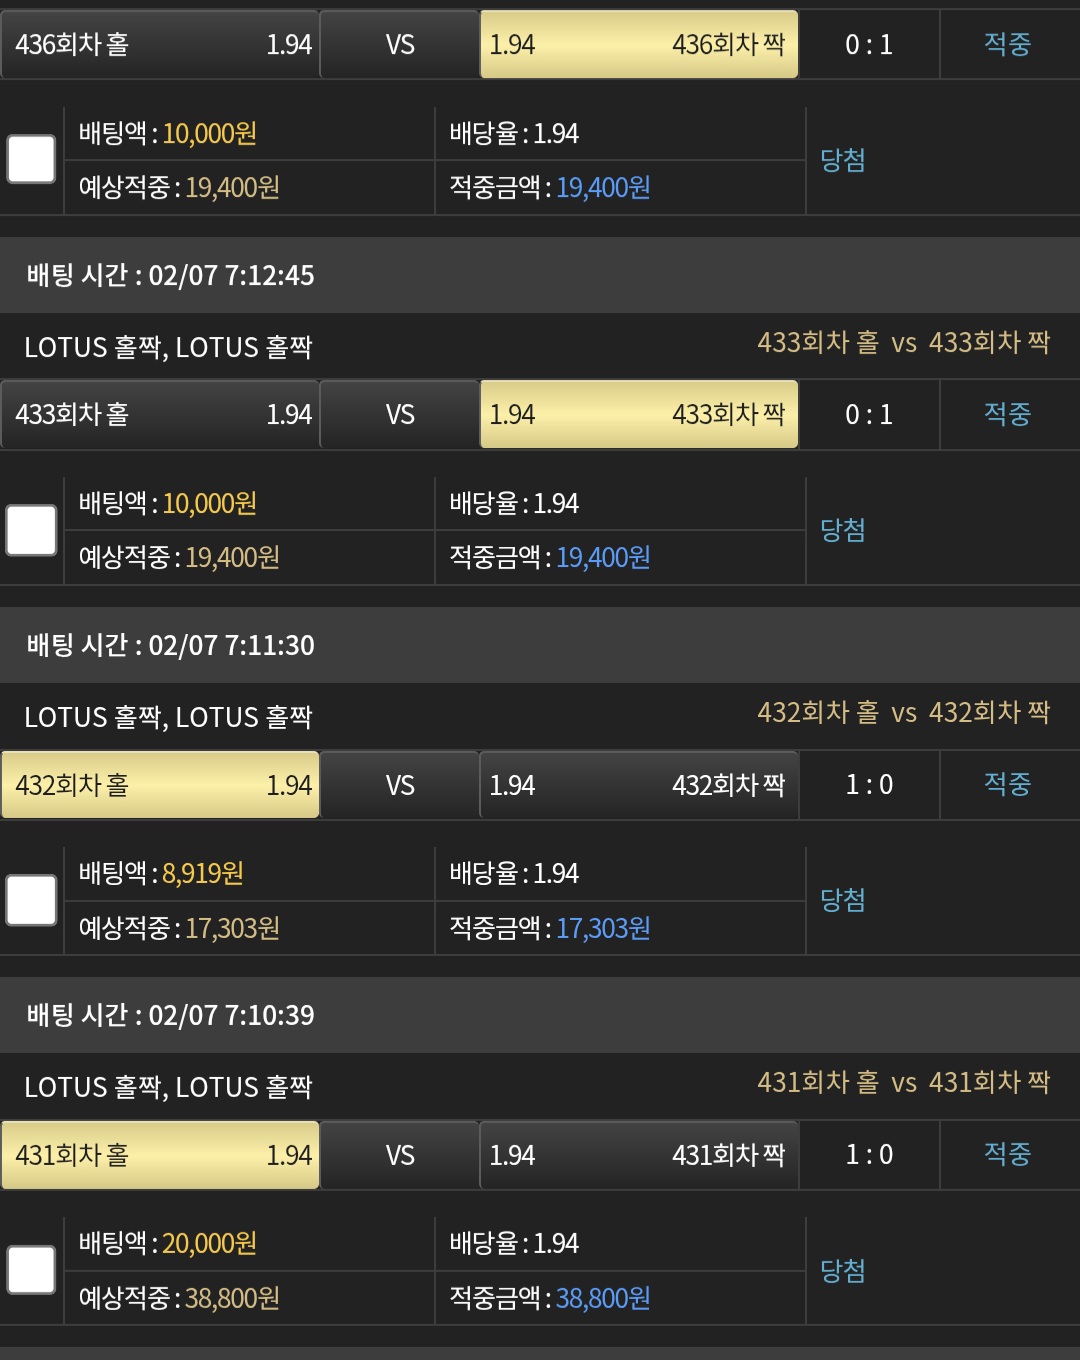Select the 432회차 짝 odds button
This screenshot has height=1360, width=1080.
[639, 785]
